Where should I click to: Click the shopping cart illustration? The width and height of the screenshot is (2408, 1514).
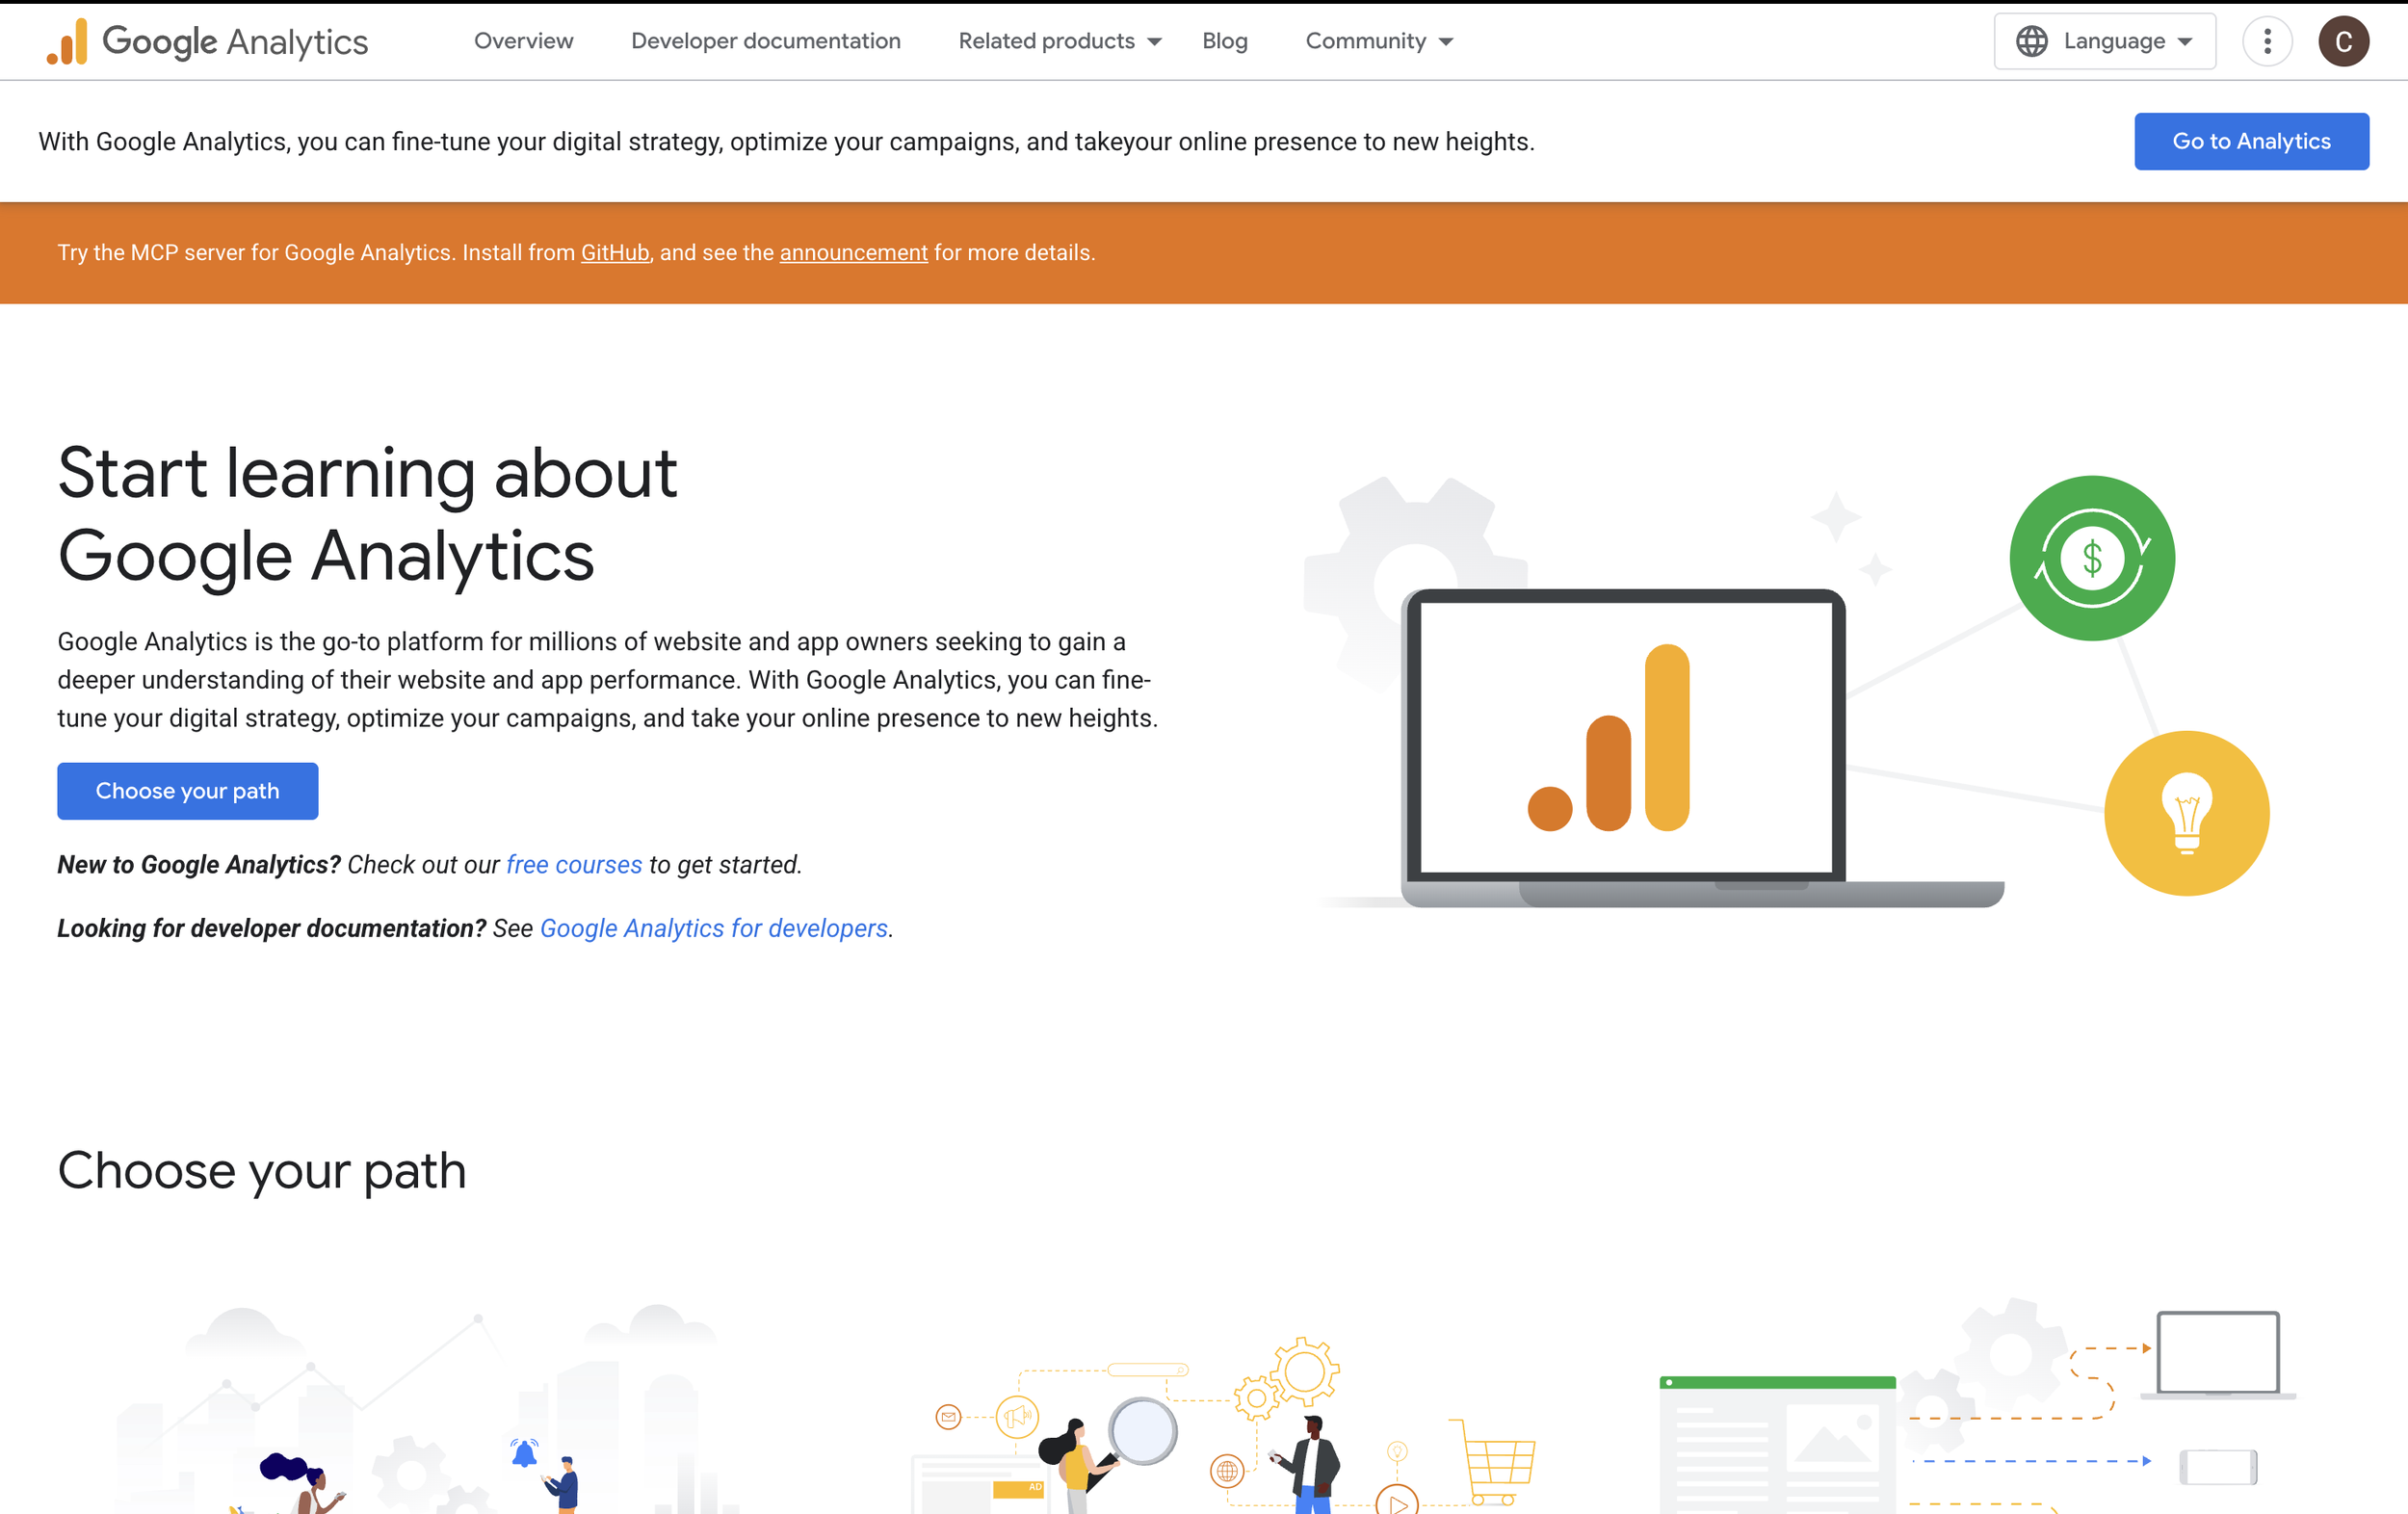(1496, 1462)
